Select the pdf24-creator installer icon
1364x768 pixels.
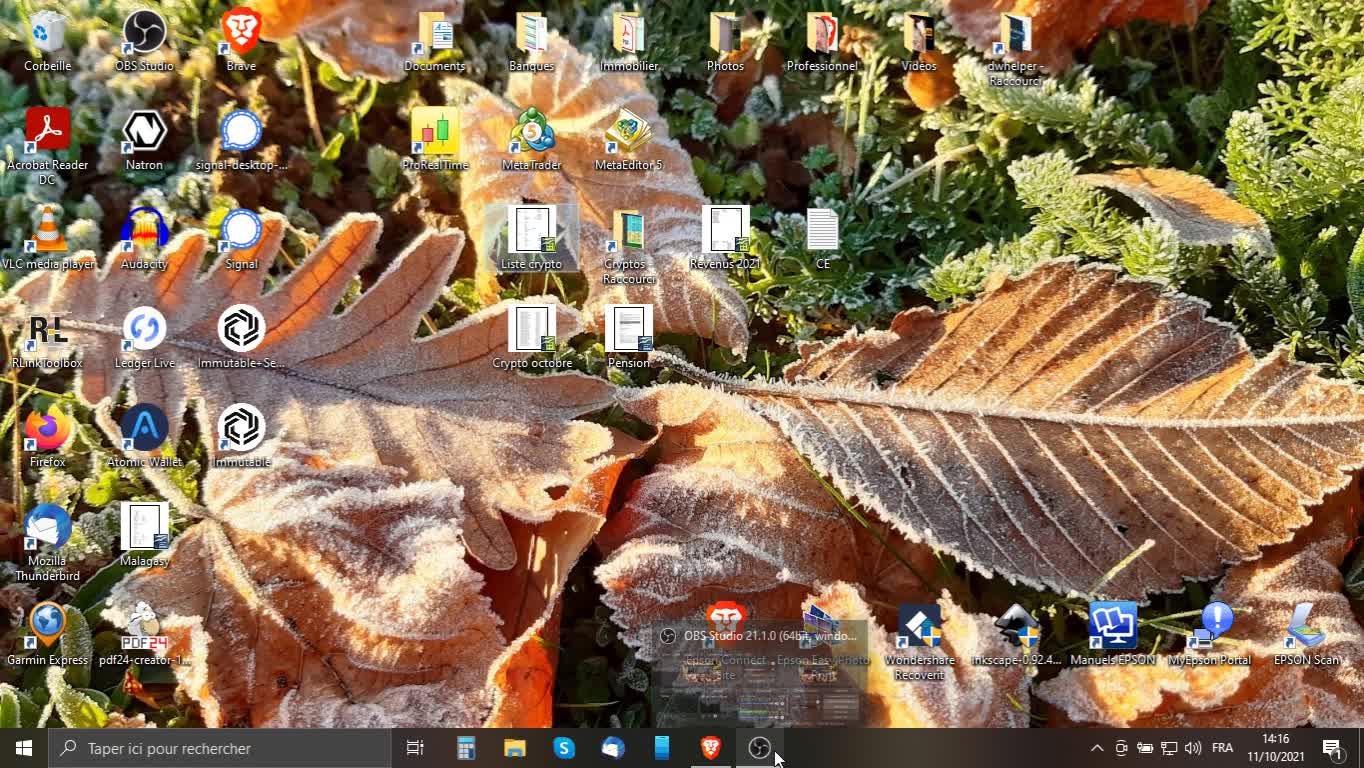point(144,635)
